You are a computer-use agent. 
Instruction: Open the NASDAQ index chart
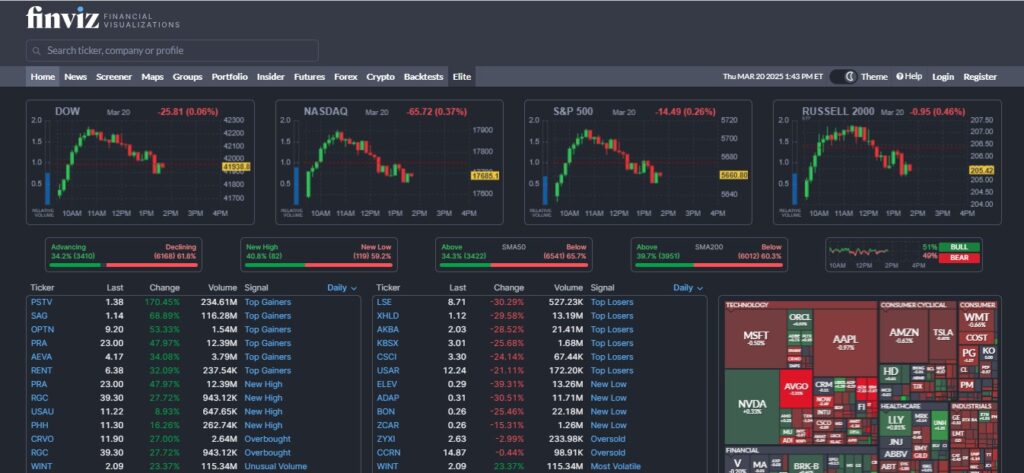point(389,162)
